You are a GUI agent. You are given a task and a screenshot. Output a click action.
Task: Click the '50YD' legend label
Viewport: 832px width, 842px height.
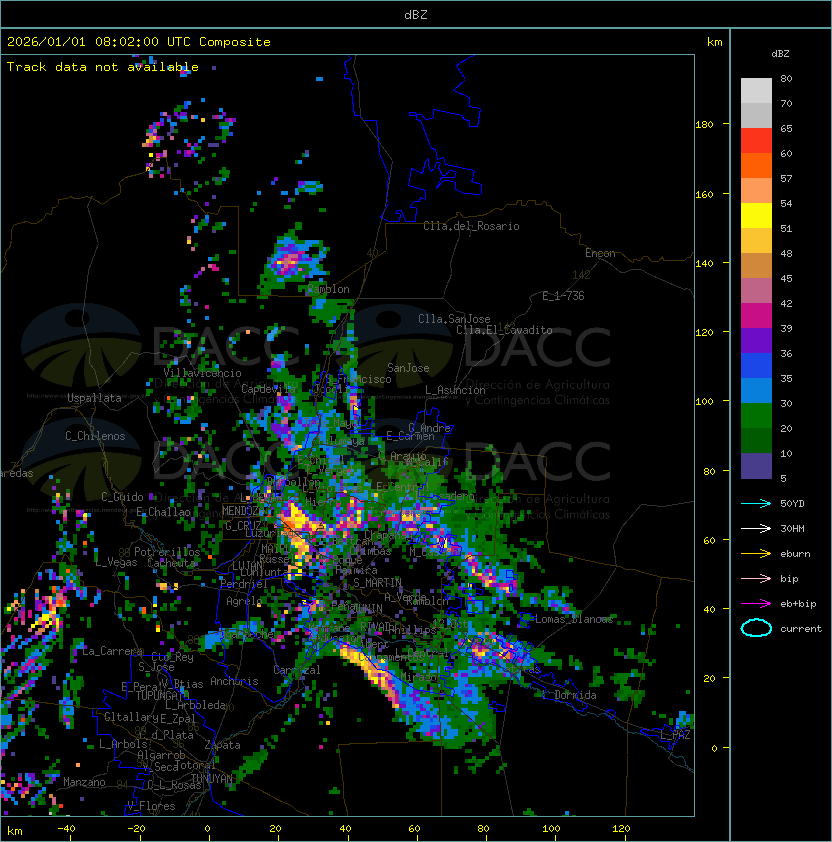[792, 503]
